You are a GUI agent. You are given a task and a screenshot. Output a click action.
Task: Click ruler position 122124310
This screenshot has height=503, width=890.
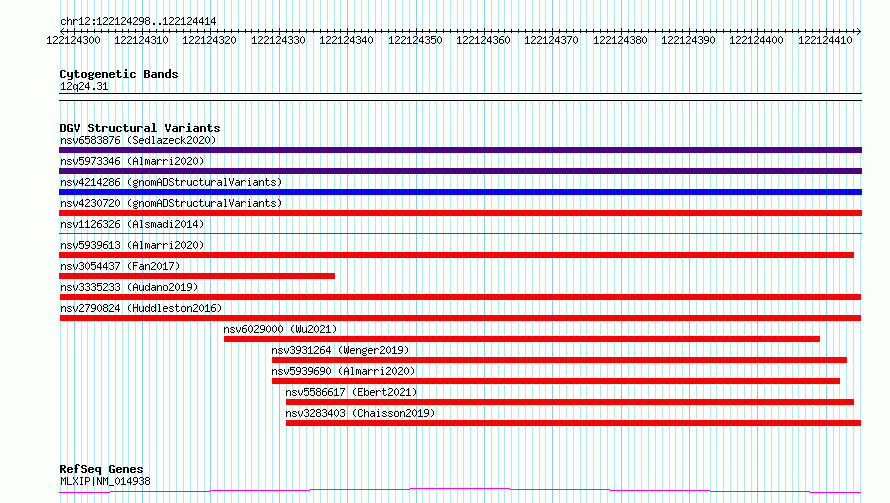coord(141,40)
